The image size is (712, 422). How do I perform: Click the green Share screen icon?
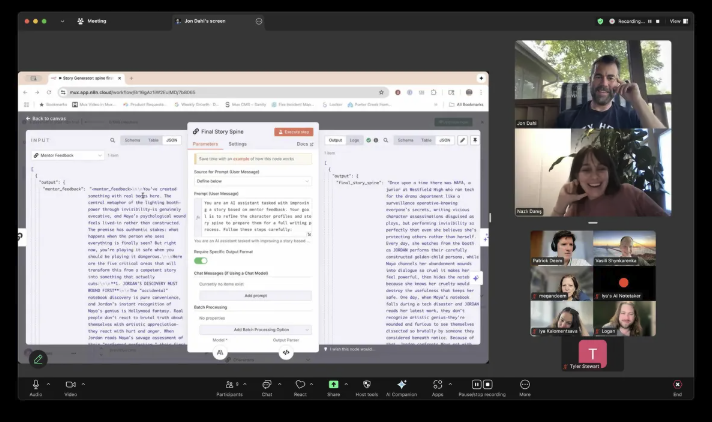(x=333, y=385)
